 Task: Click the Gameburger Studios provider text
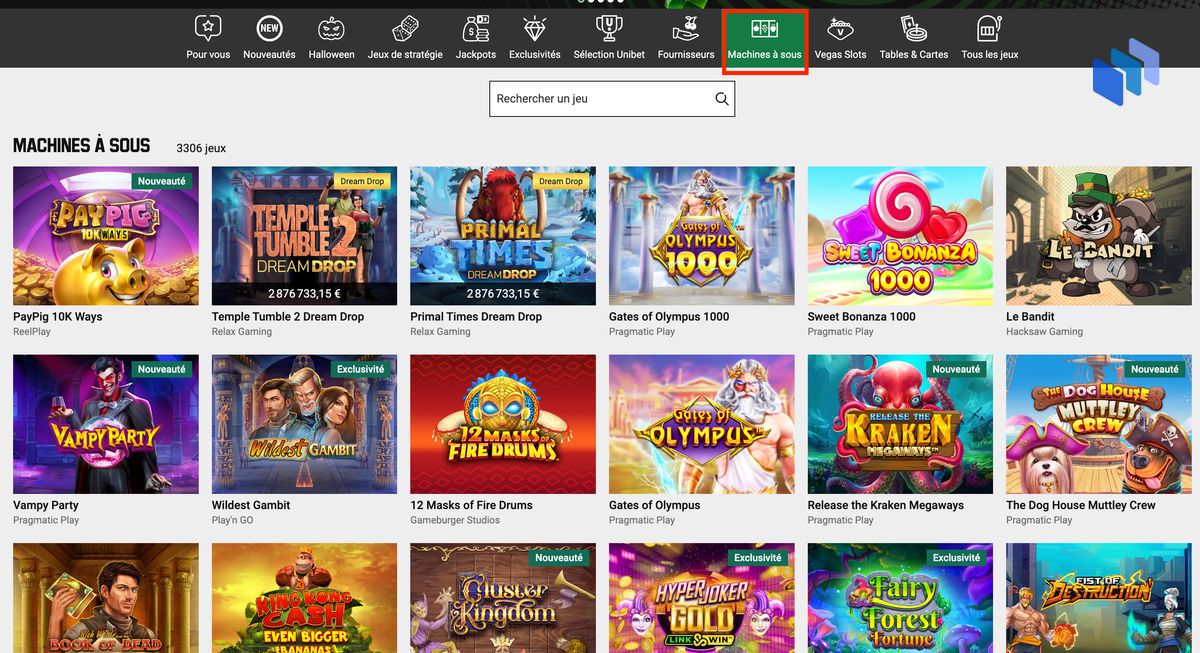tap(455, 520)
